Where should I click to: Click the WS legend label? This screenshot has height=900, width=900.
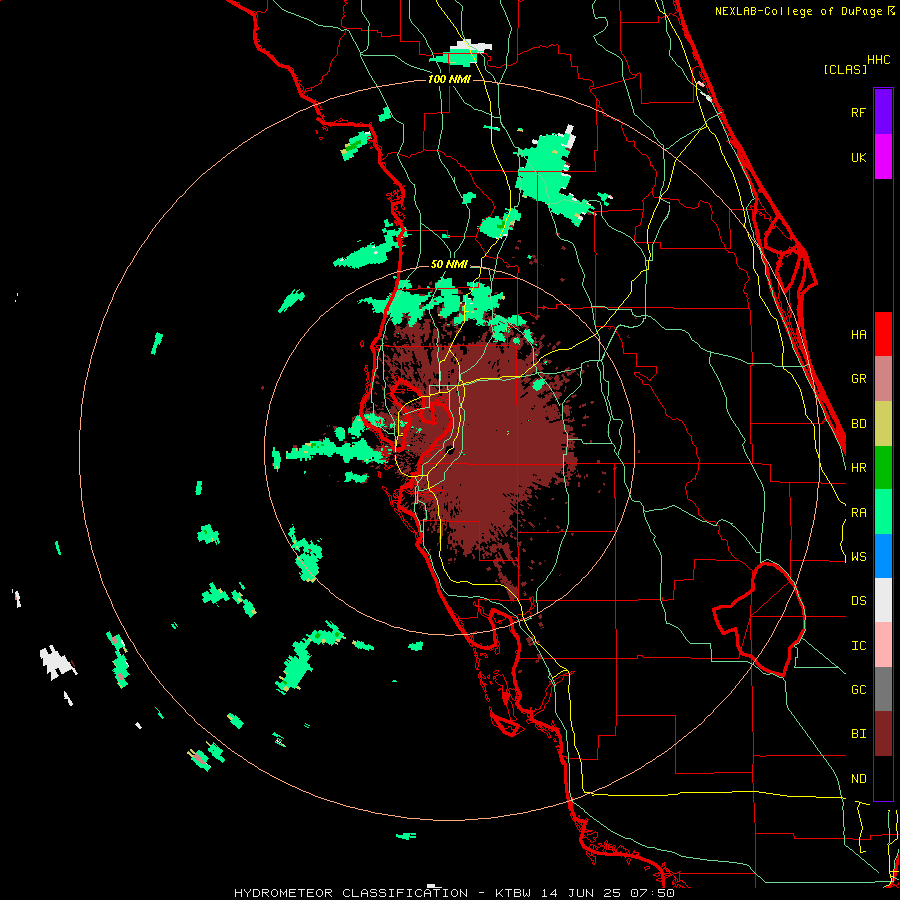[x=858, y=557]
